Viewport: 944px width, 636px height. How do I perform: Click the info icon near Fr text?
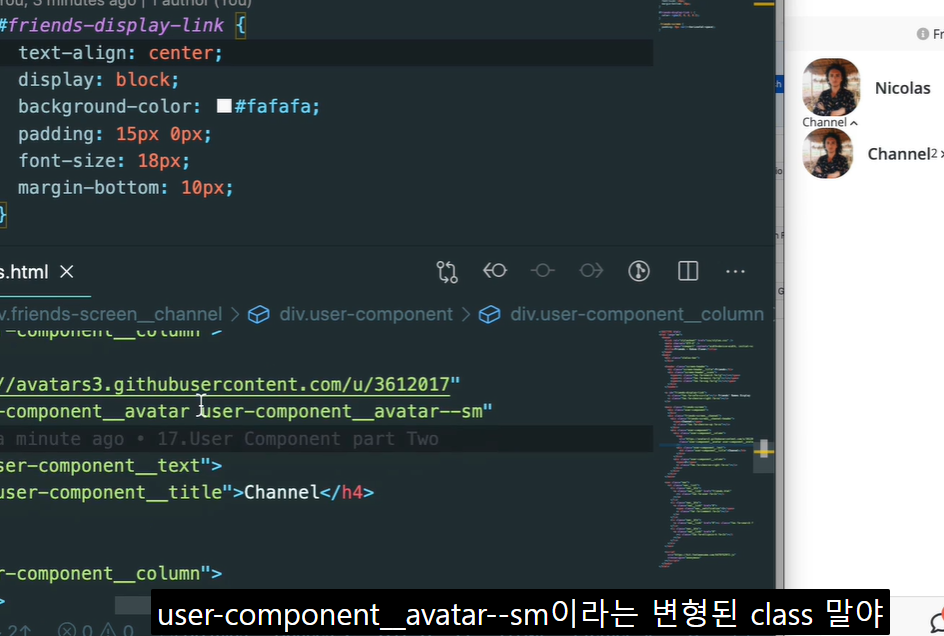(x=922, y=34)
